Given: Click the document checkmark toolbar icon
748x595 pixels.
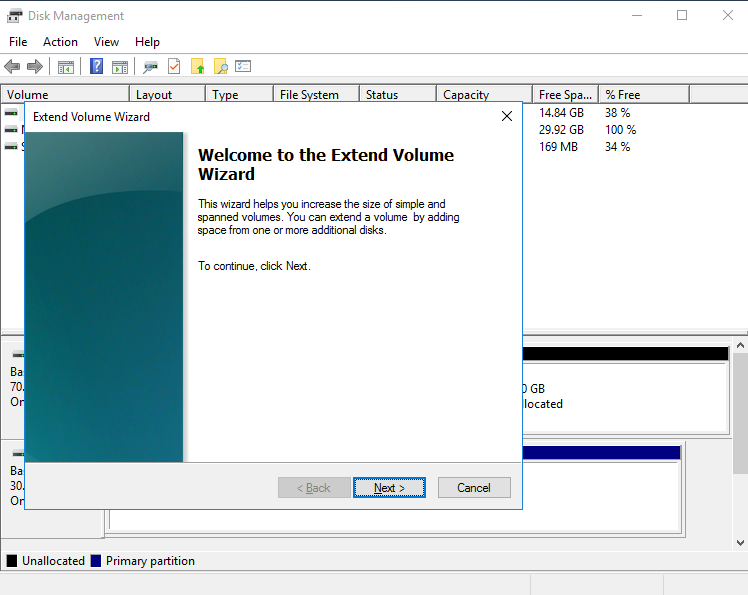Looking at the screenshot, I should [x=174, y=66].
